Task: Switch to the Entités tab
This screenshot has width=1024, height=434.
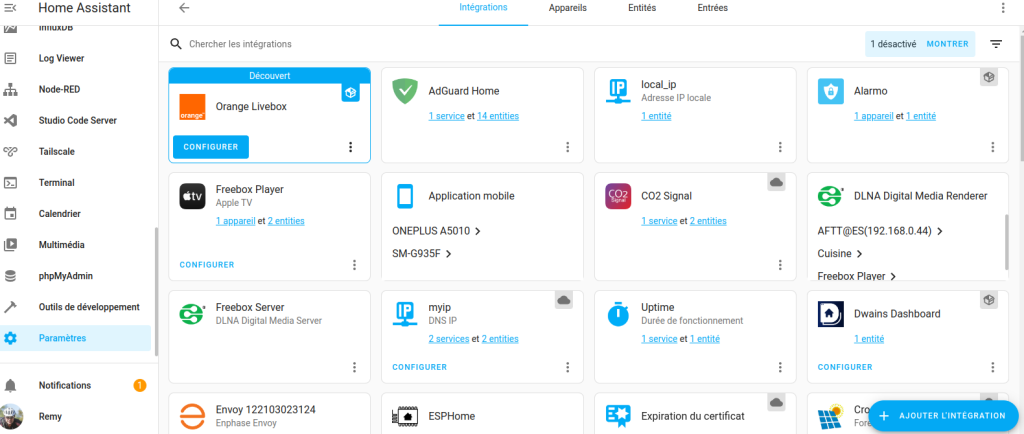Action: point(642,8)
